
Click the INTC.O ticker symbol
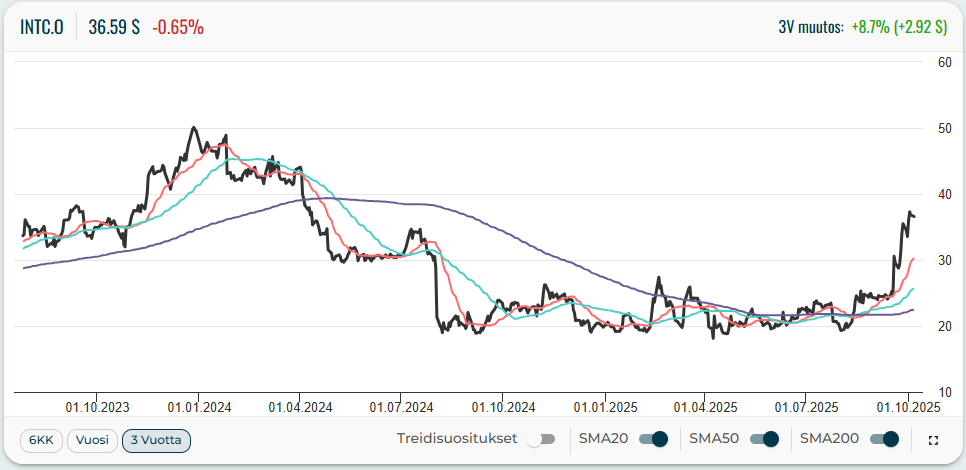coord(42,27)
